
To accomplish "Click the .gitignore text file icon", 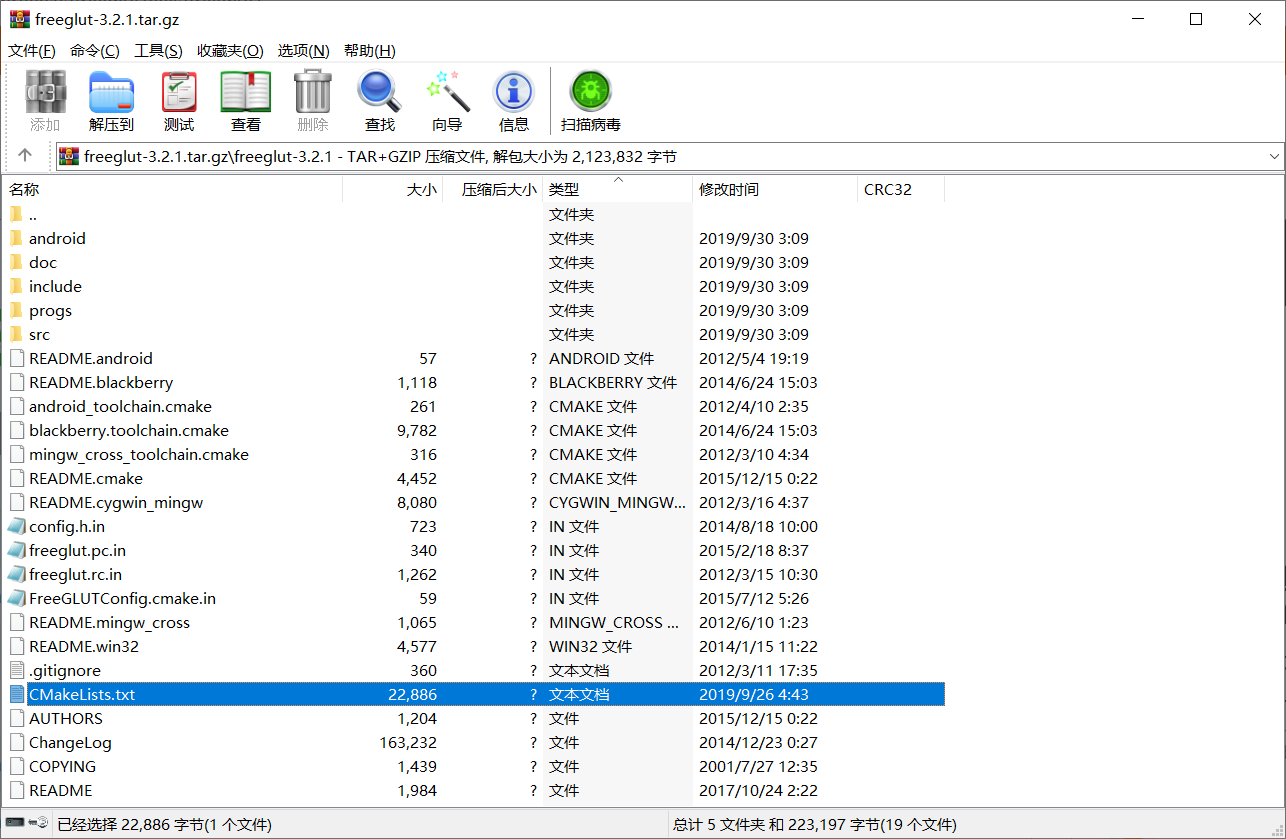I will point(16,670).
